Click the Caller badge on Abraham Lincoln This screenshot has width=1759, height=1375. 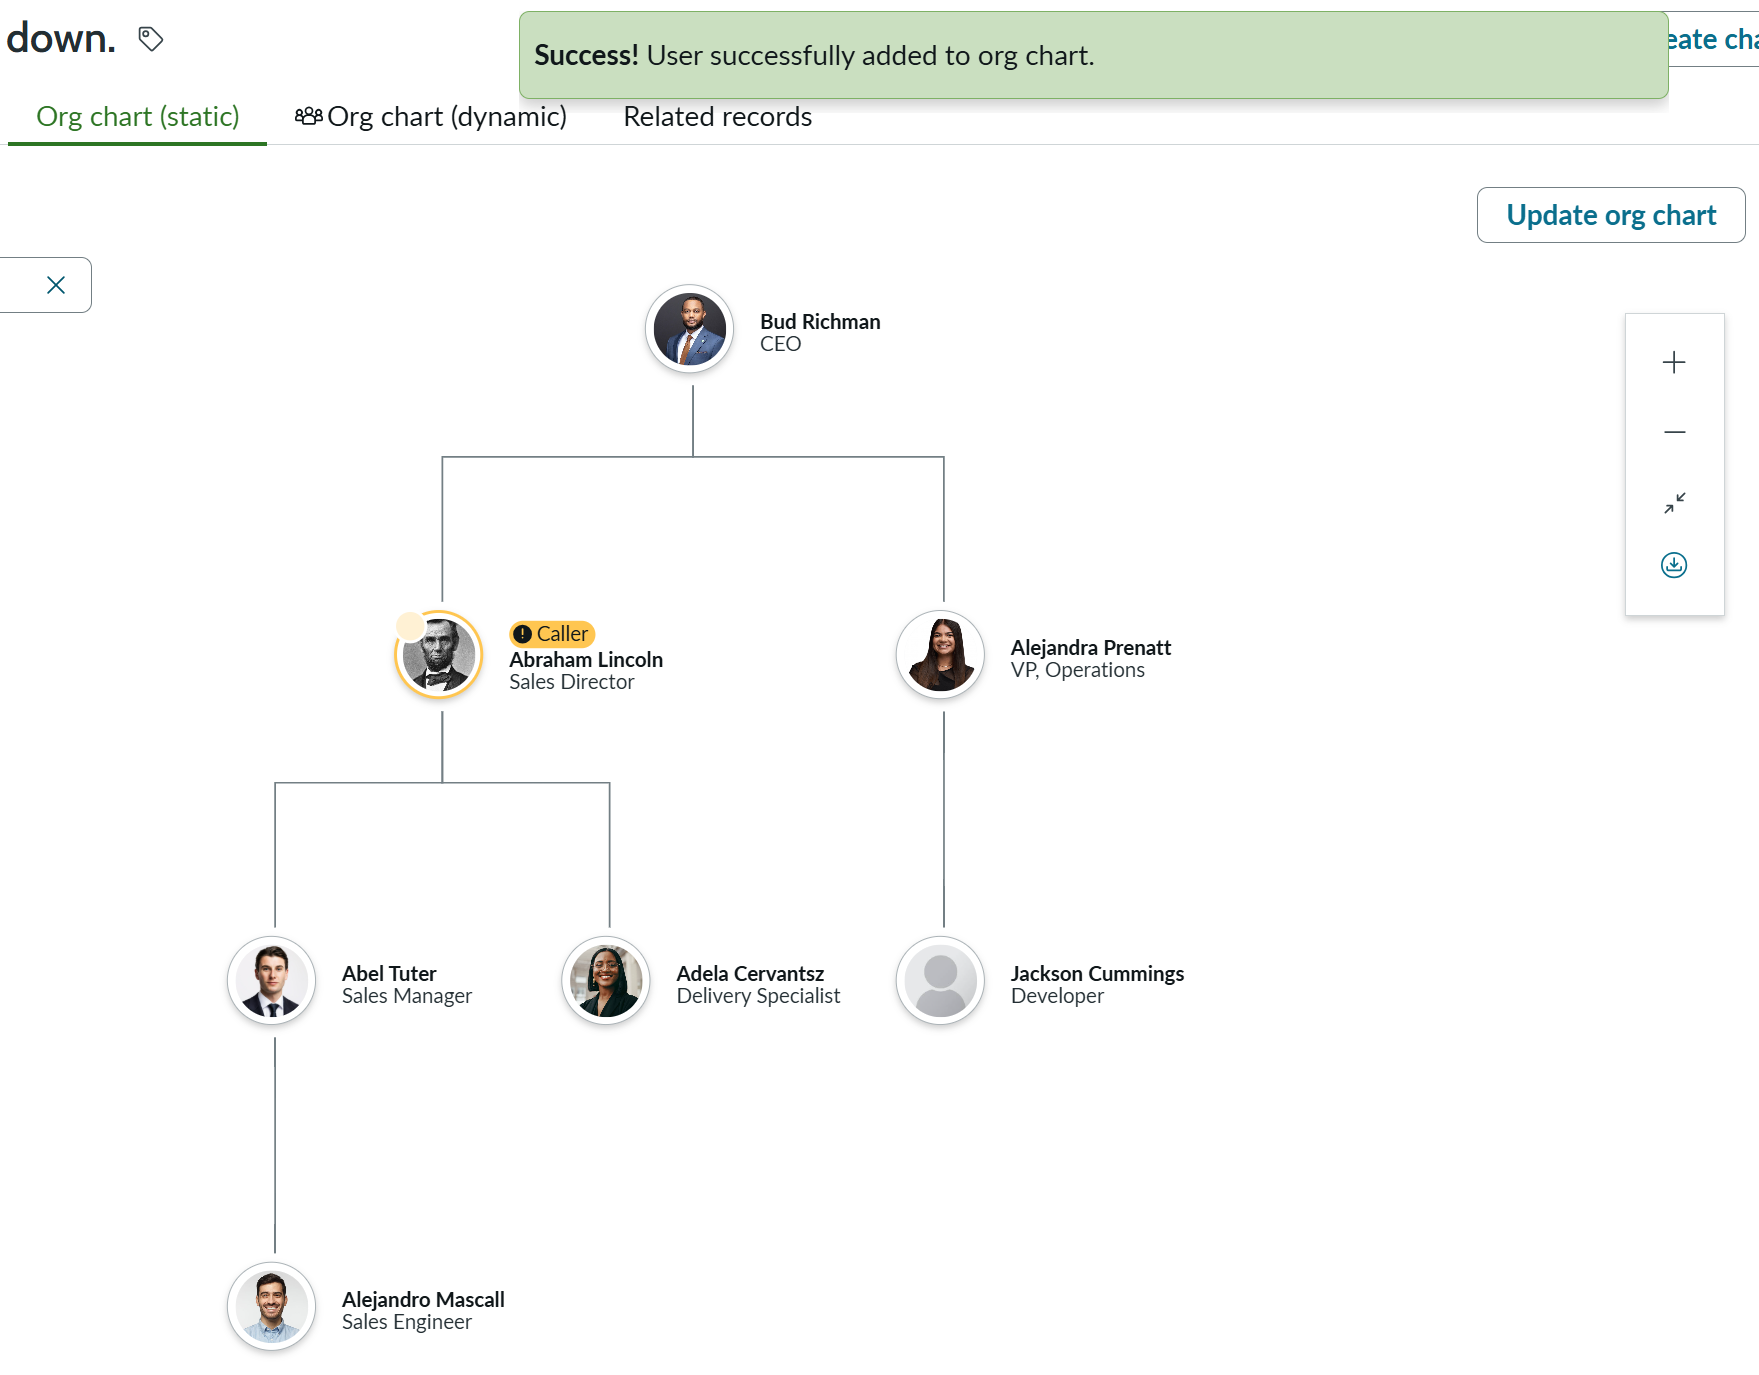coord(553,634)
